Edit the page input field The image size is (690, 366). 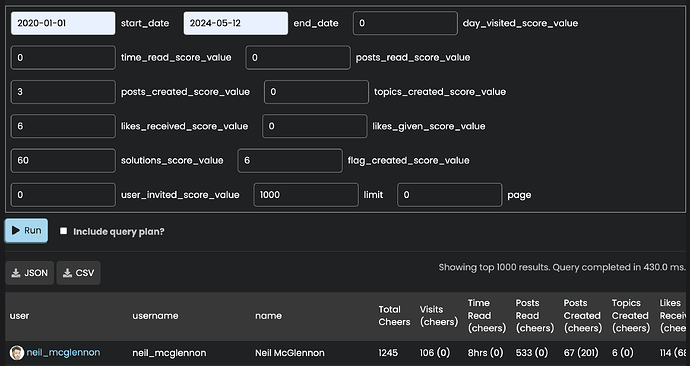coord(449,195)
